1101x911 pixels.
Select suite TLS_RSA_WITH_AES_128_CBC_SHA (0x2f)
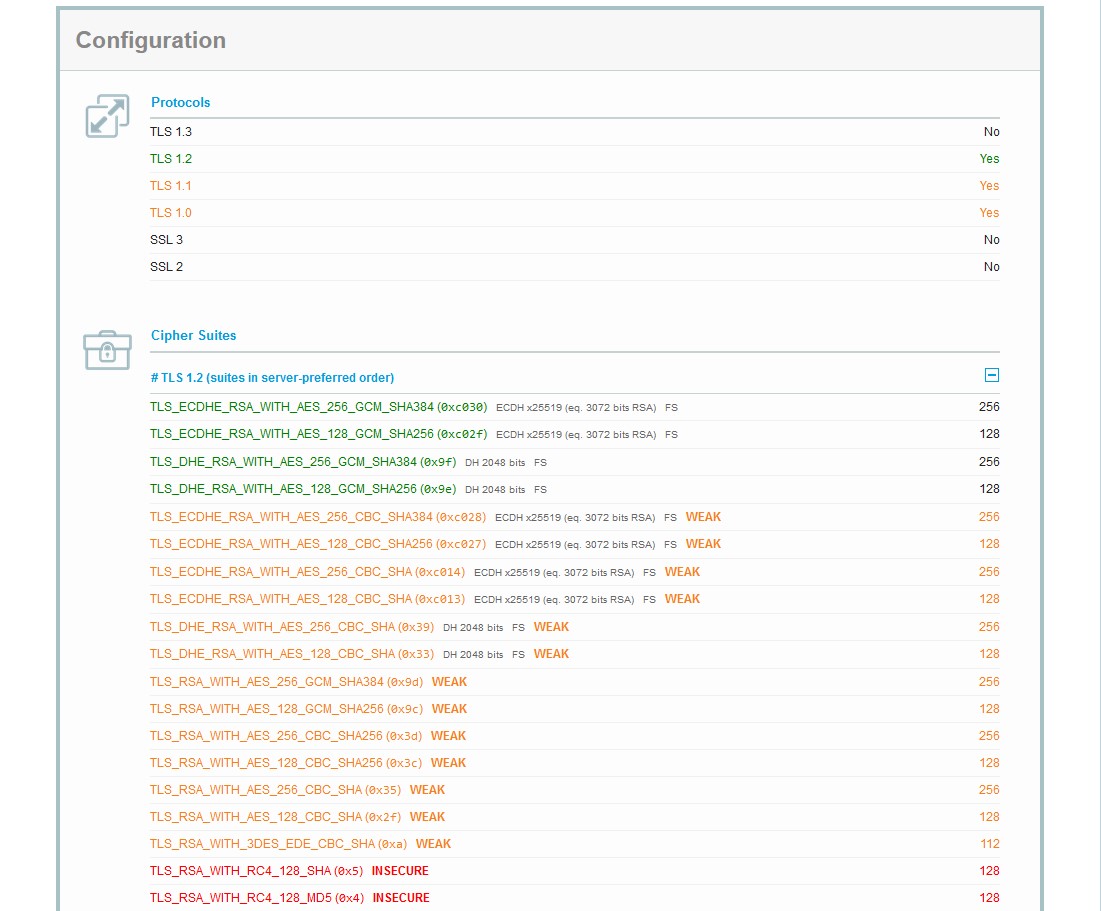(275, 817)
